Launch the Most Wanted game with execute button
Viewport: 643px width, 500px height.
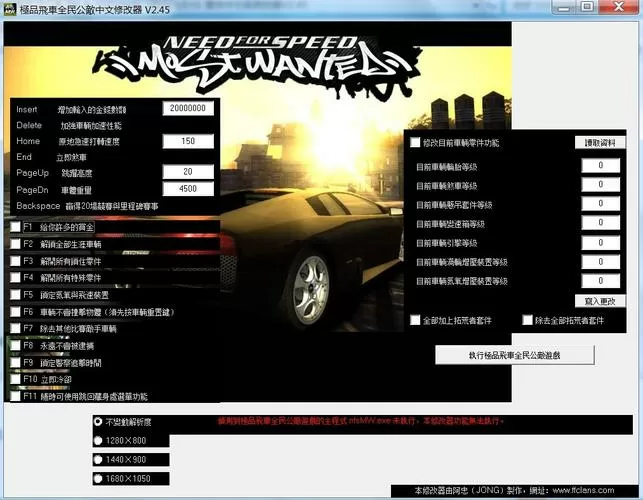(515, 355)
